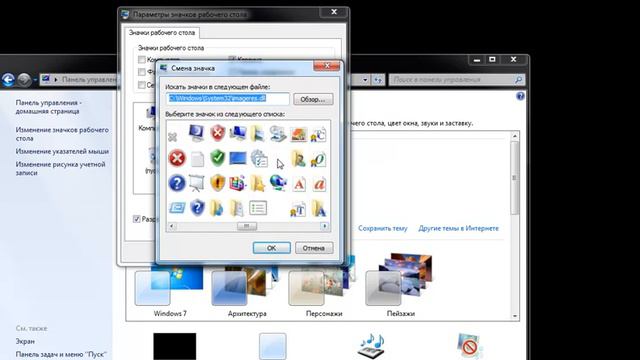
Task: Choose the yellow warning shield icon
Action: (218, 183)
